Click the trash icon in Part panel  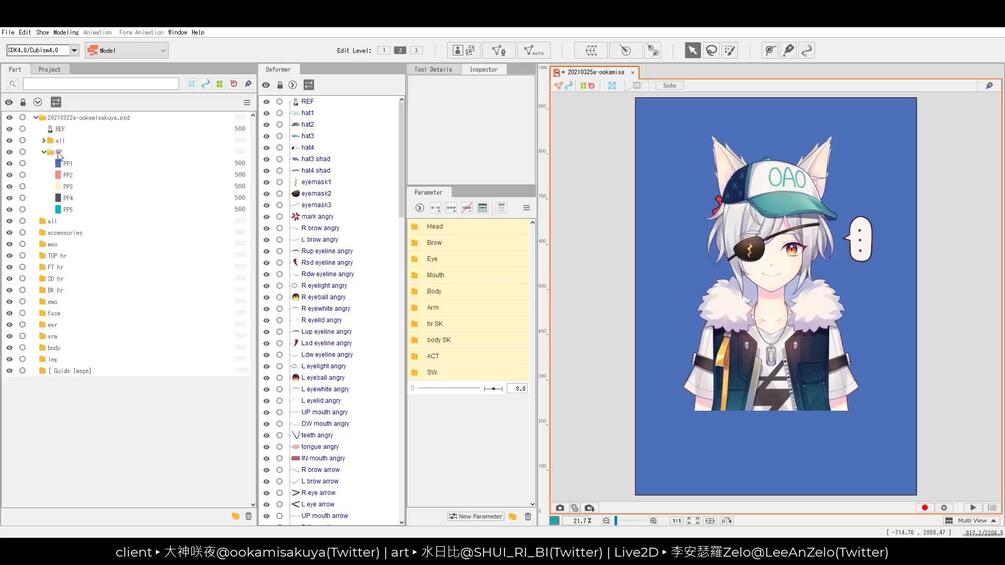click(249, 516)
